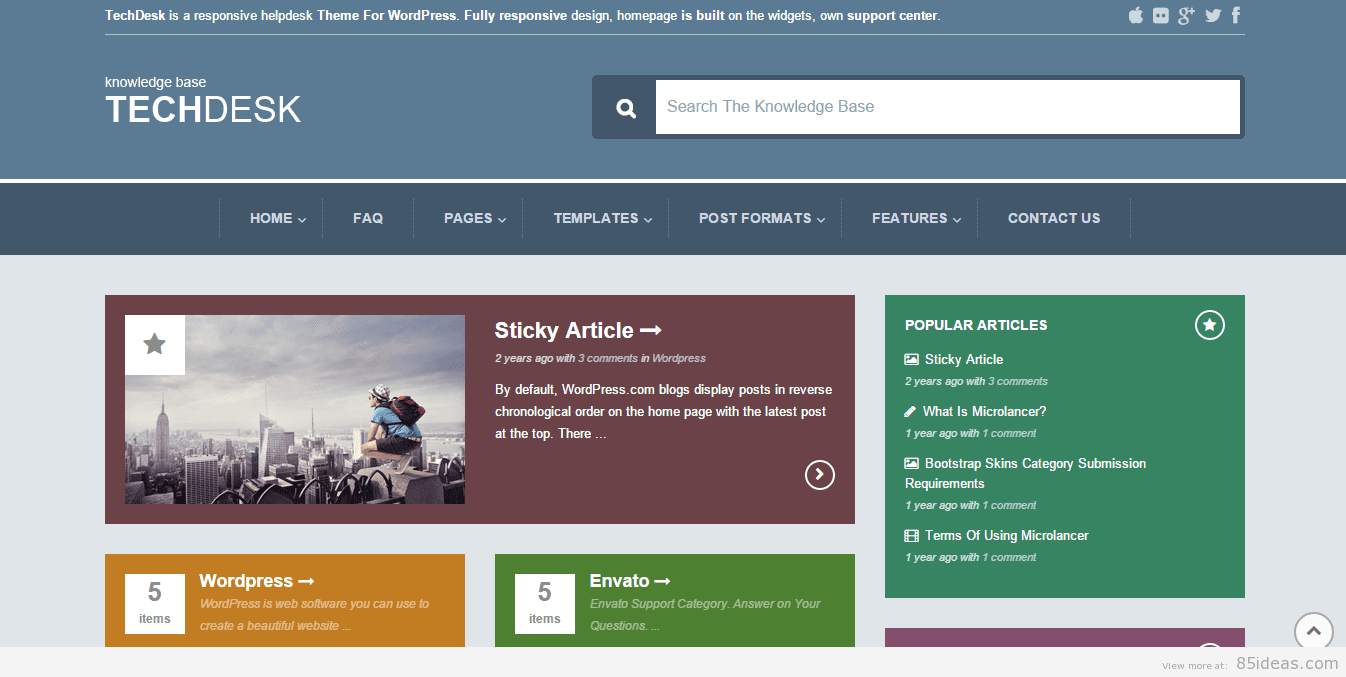Image resolution: width=1346 pixels, height=677 pixels.
Task: Click the star badge on sticky image
Action: click(x=155, y=345)
